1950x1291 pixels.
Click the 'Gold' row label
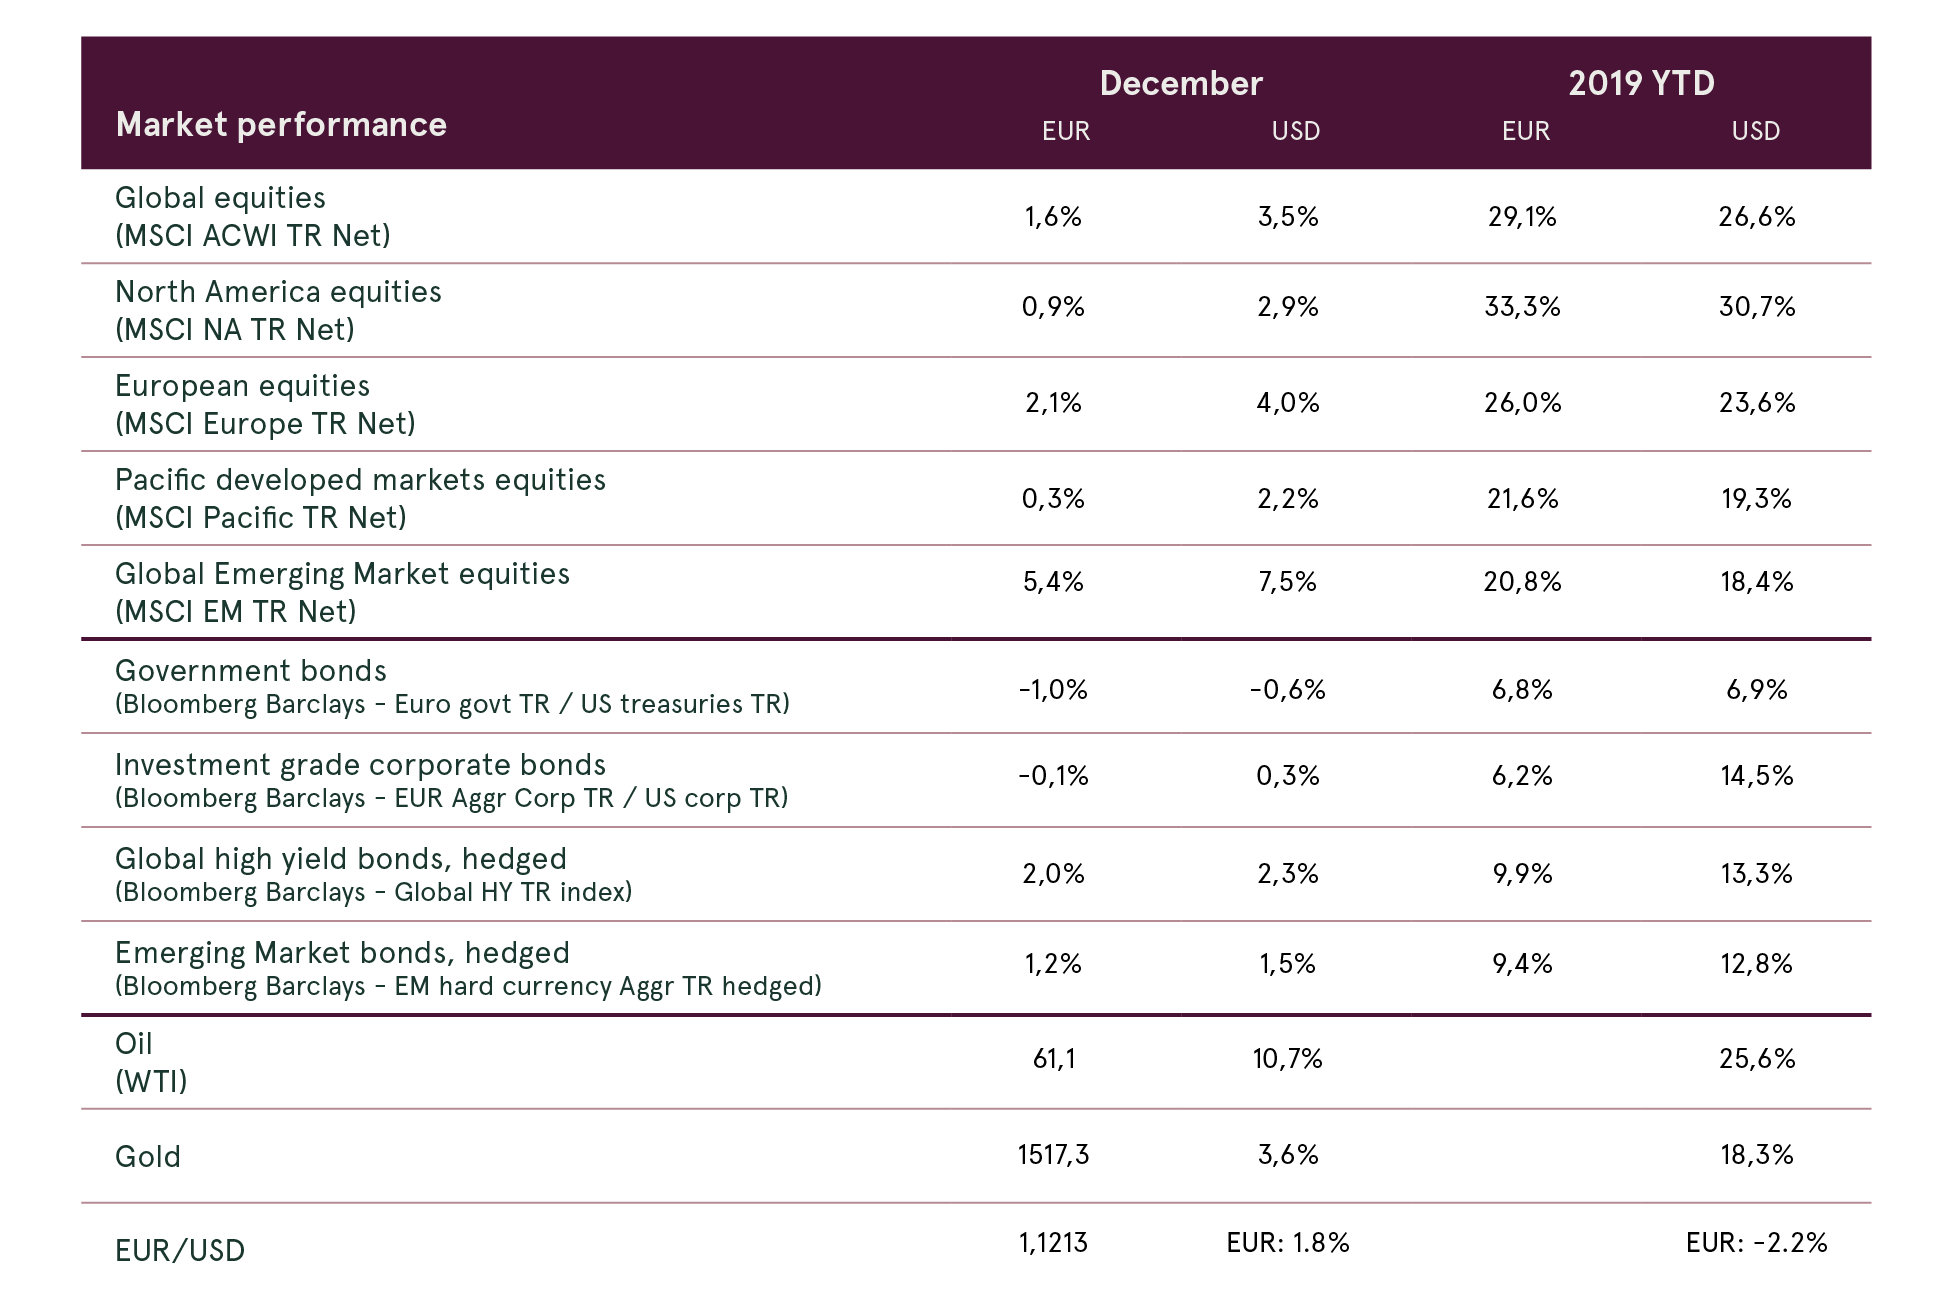click(148, 1157)
